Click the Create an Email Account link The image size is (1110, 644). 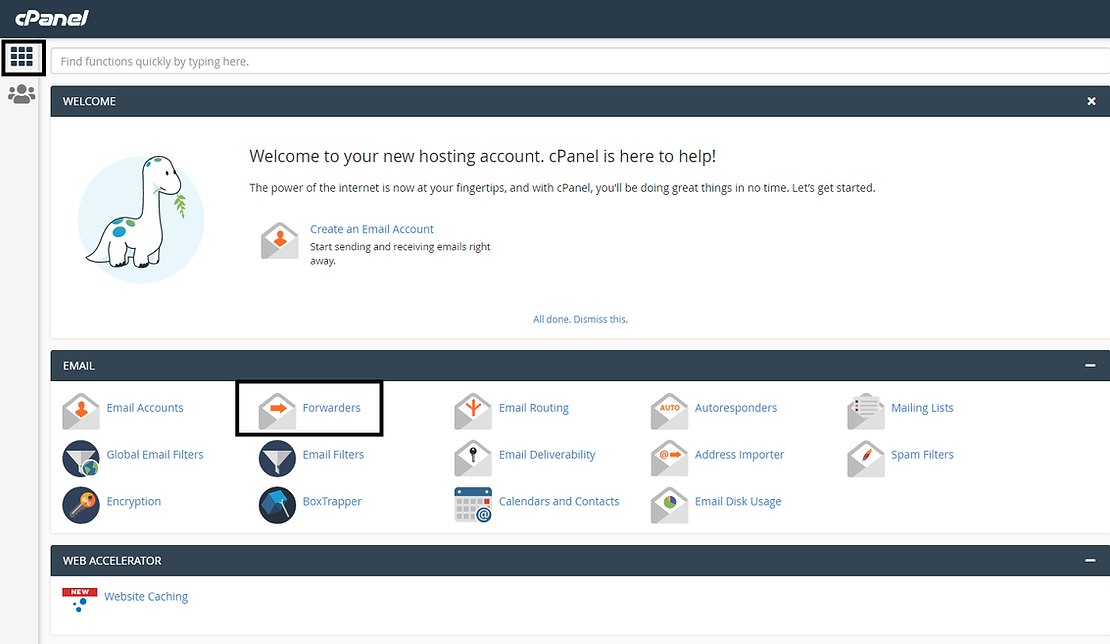click(371, 229)
